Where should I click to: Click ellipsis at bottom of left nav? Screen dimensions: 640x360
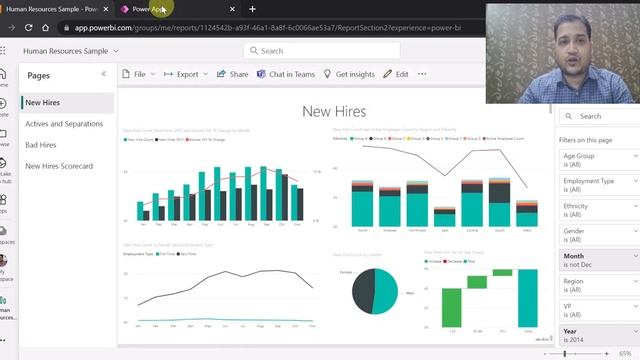click(3, 340)
